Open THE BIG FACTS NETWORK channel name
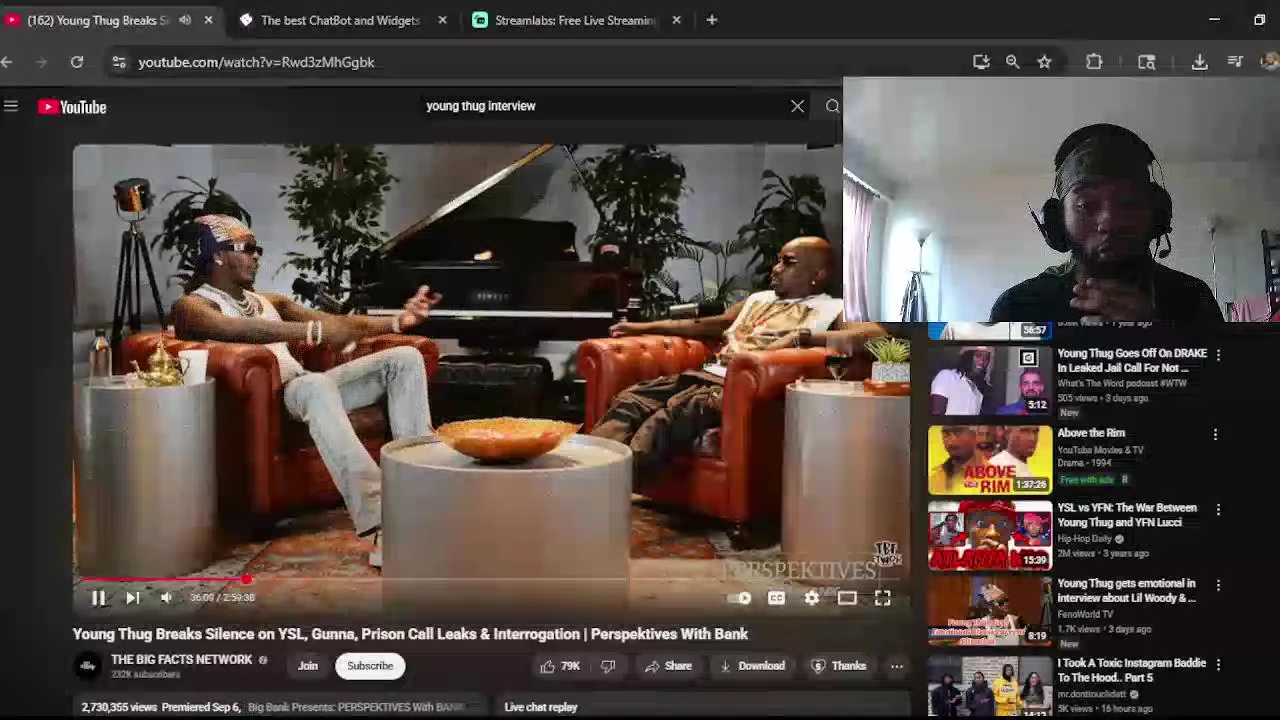Viewport: 1280px width, 720px height. 182,660
